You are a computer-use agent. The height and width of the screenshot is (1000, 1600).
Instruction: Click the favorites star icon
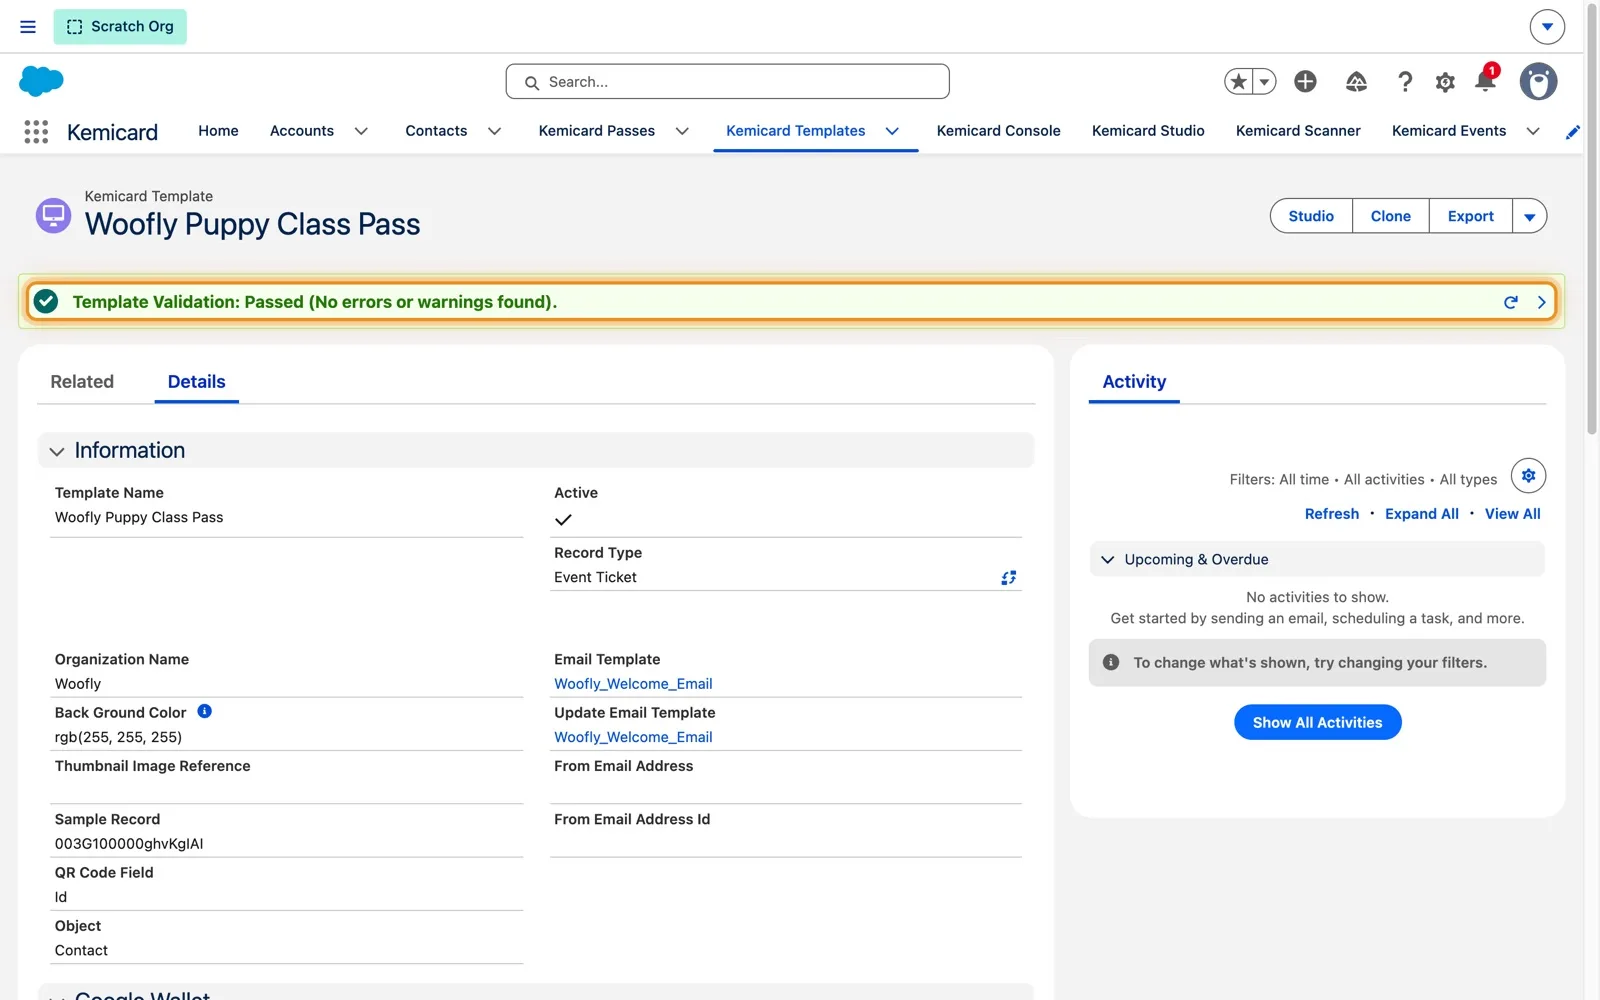(1239, 82)
